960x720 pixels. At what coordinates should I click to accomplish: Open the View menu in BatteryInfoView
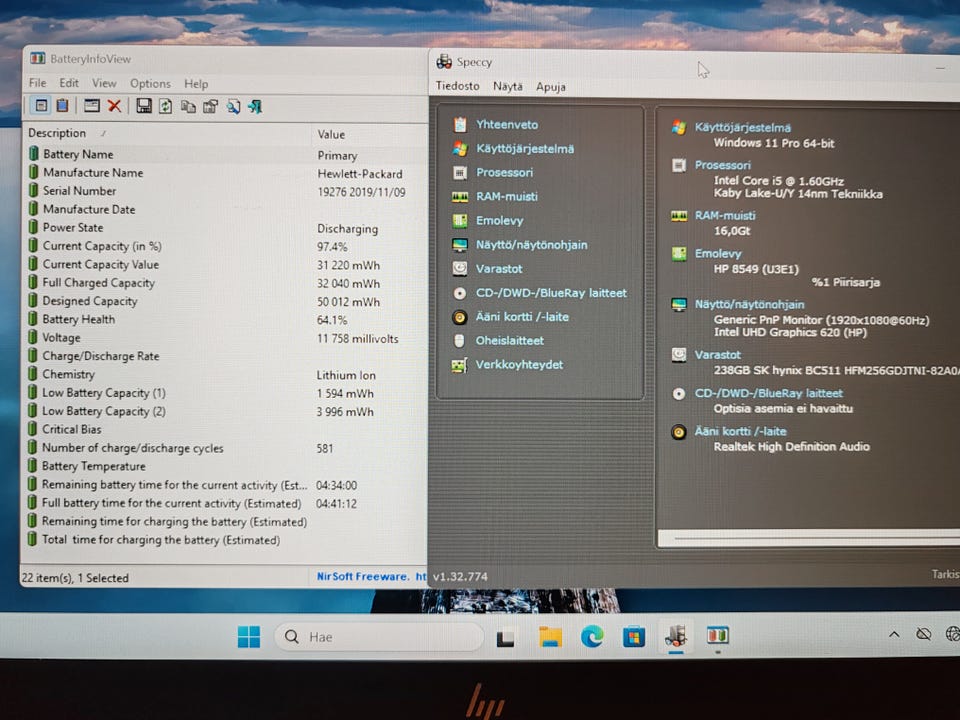[104, 84]
